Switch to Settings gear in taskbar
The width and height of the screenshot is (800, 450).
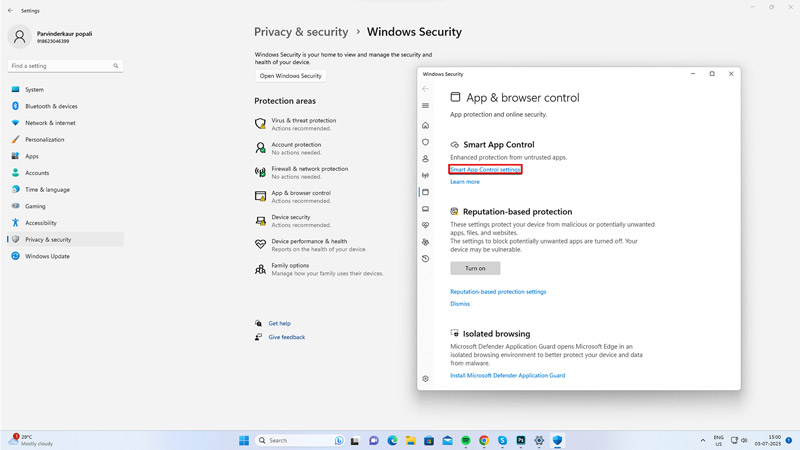point(539,440)
